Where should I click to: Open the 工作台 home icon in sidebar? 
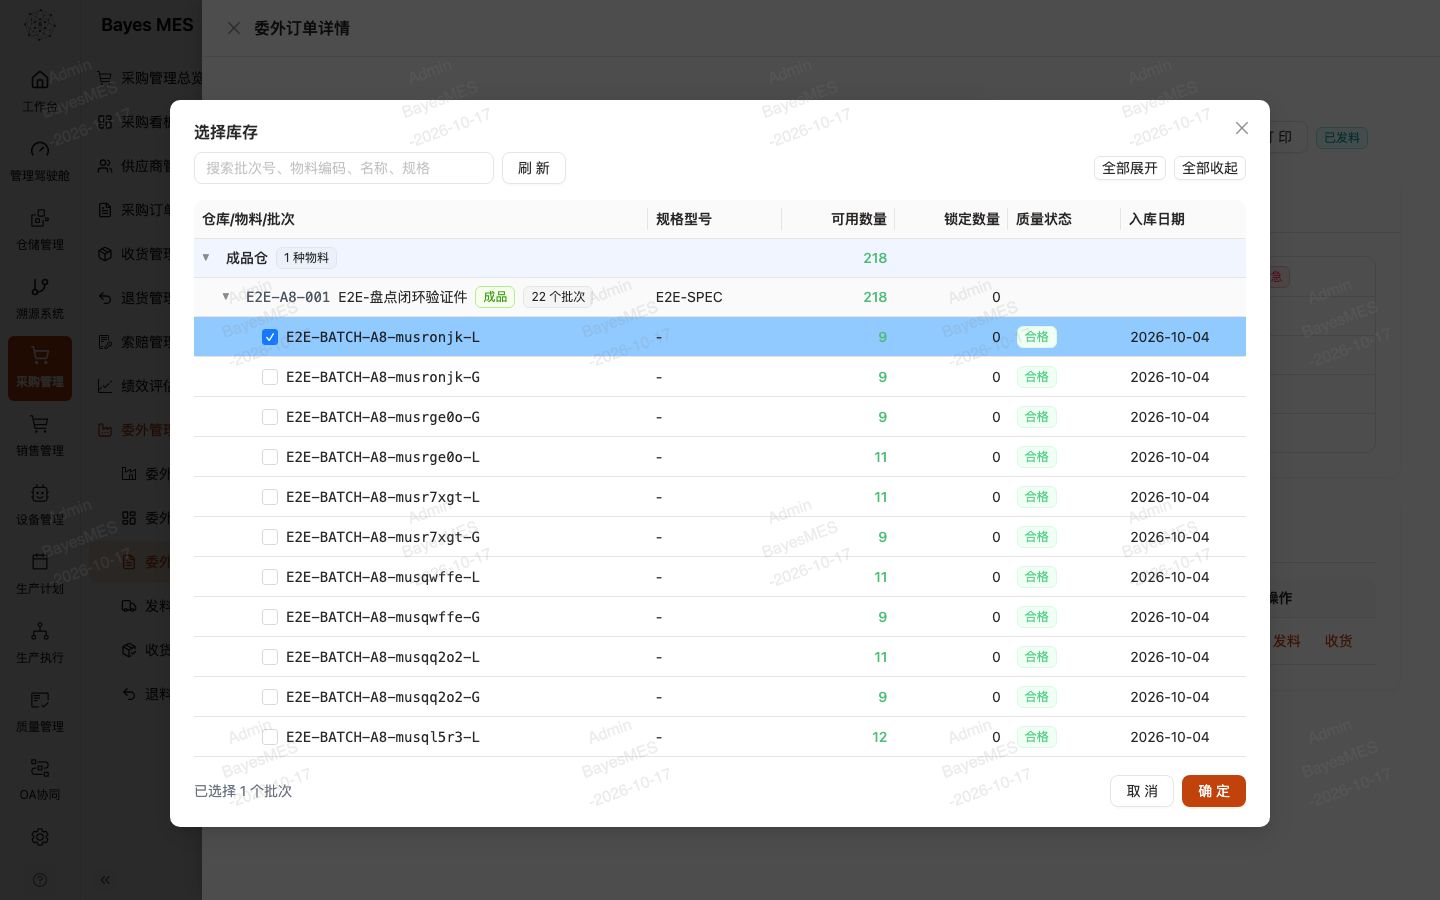click(40, 80)
